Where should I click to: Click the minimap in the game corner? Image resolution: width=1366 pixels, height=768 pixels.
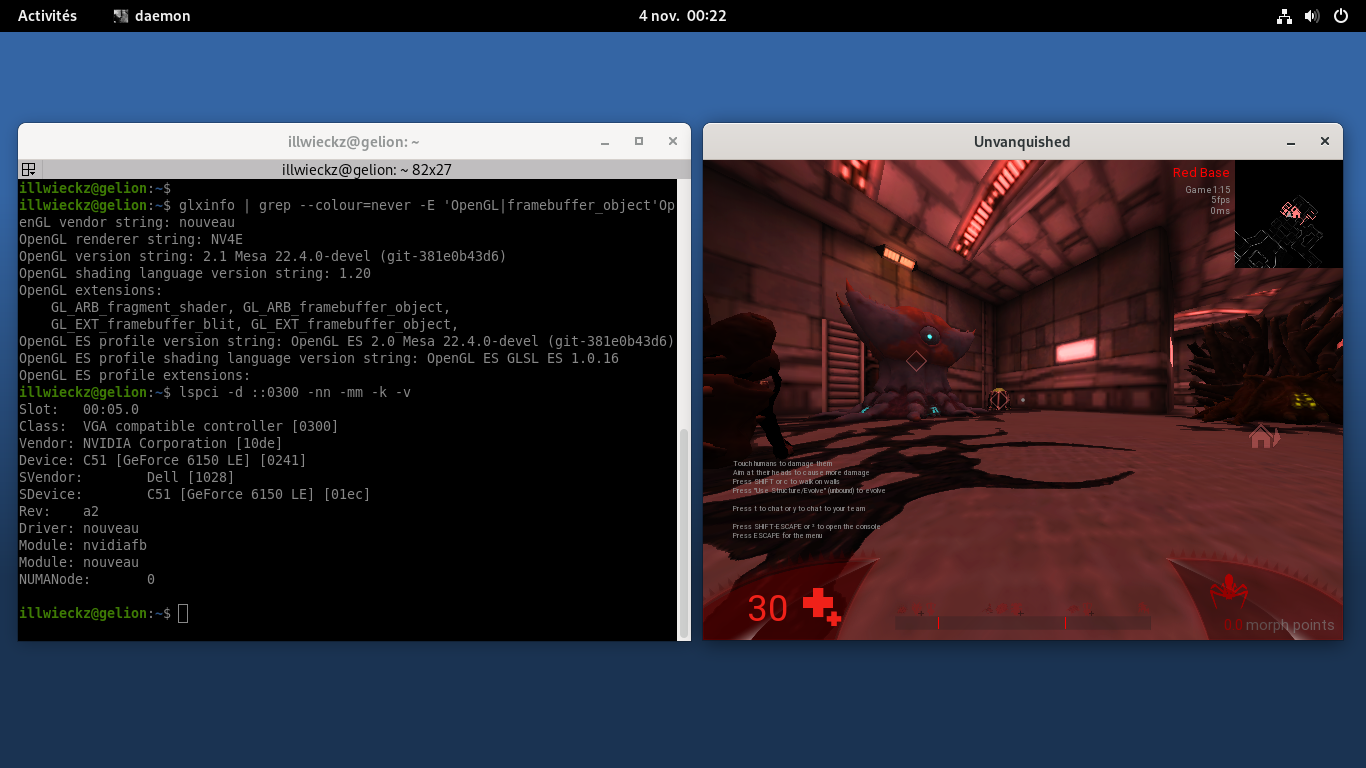pyautogui.click(x=1289, y=214)
